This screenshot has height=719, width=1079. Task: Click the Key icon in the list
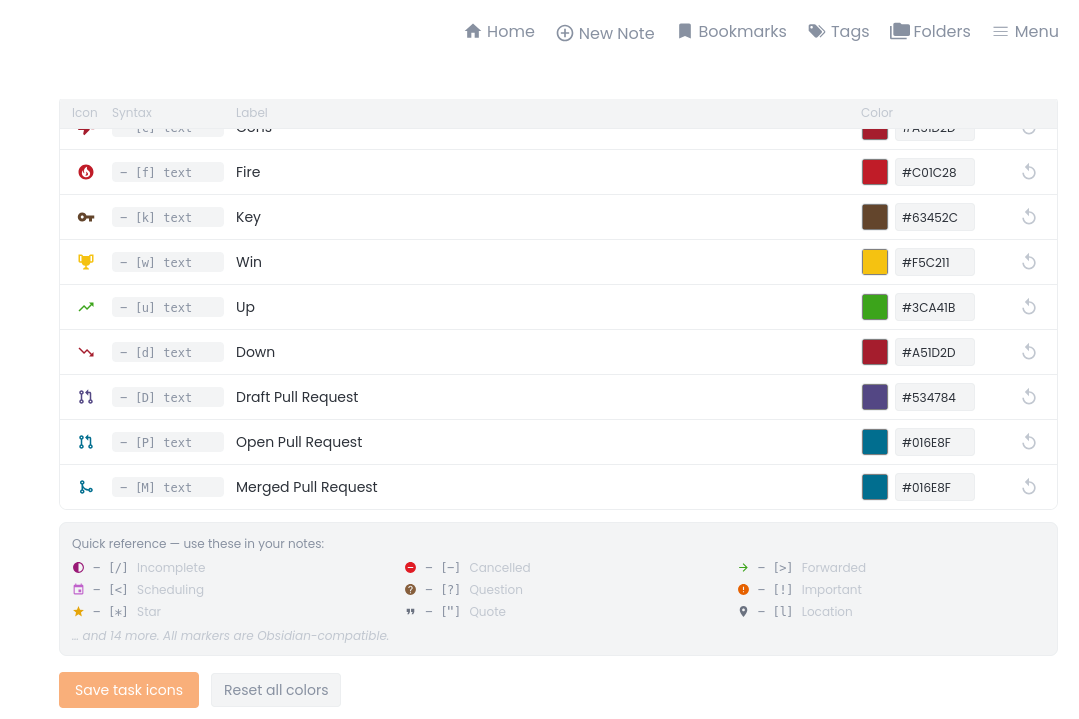pyautogui.click(x=86, y=217)
